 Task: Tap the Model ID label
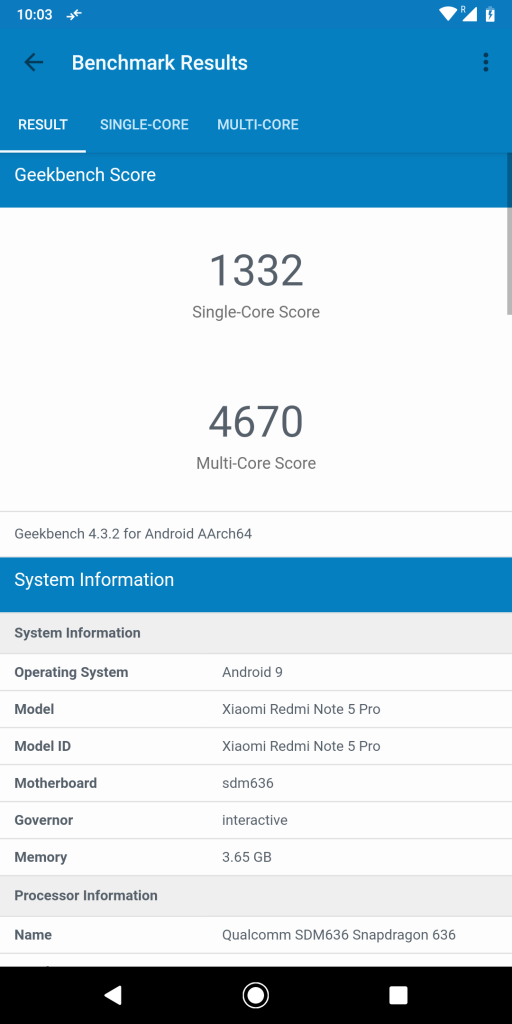42,746
